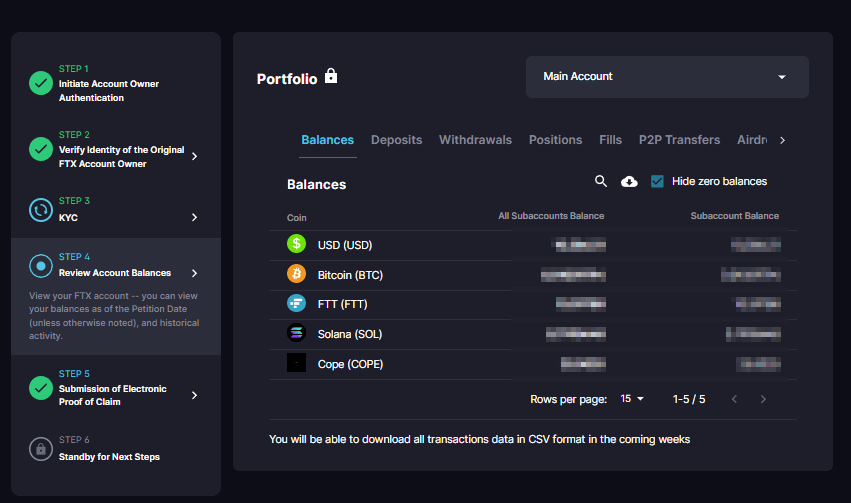Open Submission of Electronic Proof of Claim
Viewport: 851px width, 503px height.
pos(112,395)
